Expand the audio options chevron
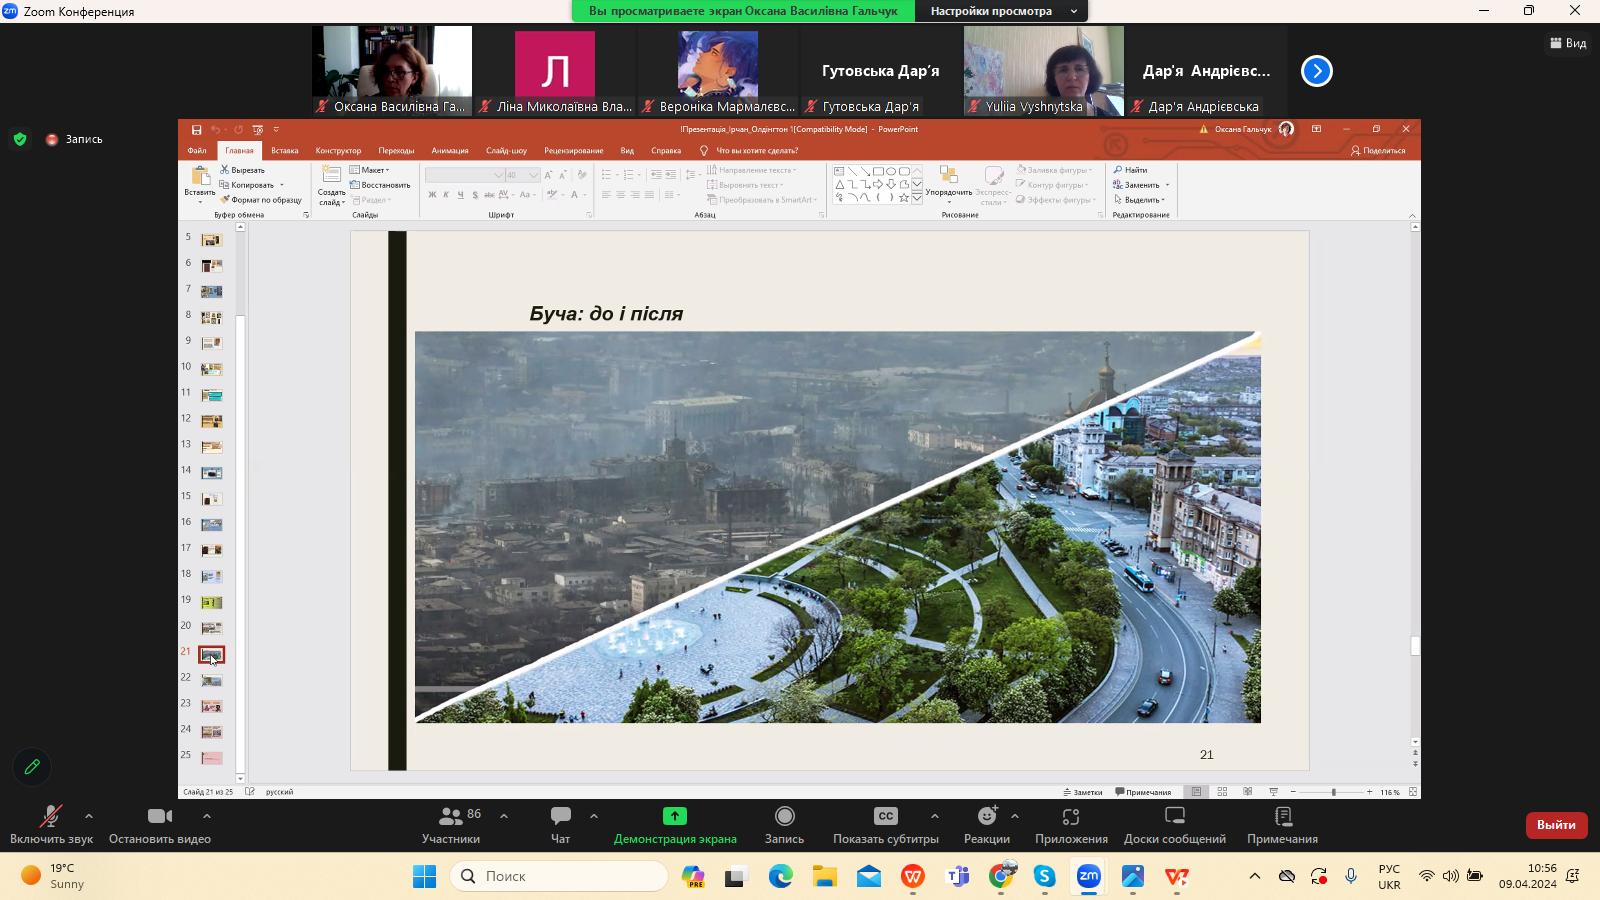This screenshot has height=900, width=1600. (x=89, y=816)
